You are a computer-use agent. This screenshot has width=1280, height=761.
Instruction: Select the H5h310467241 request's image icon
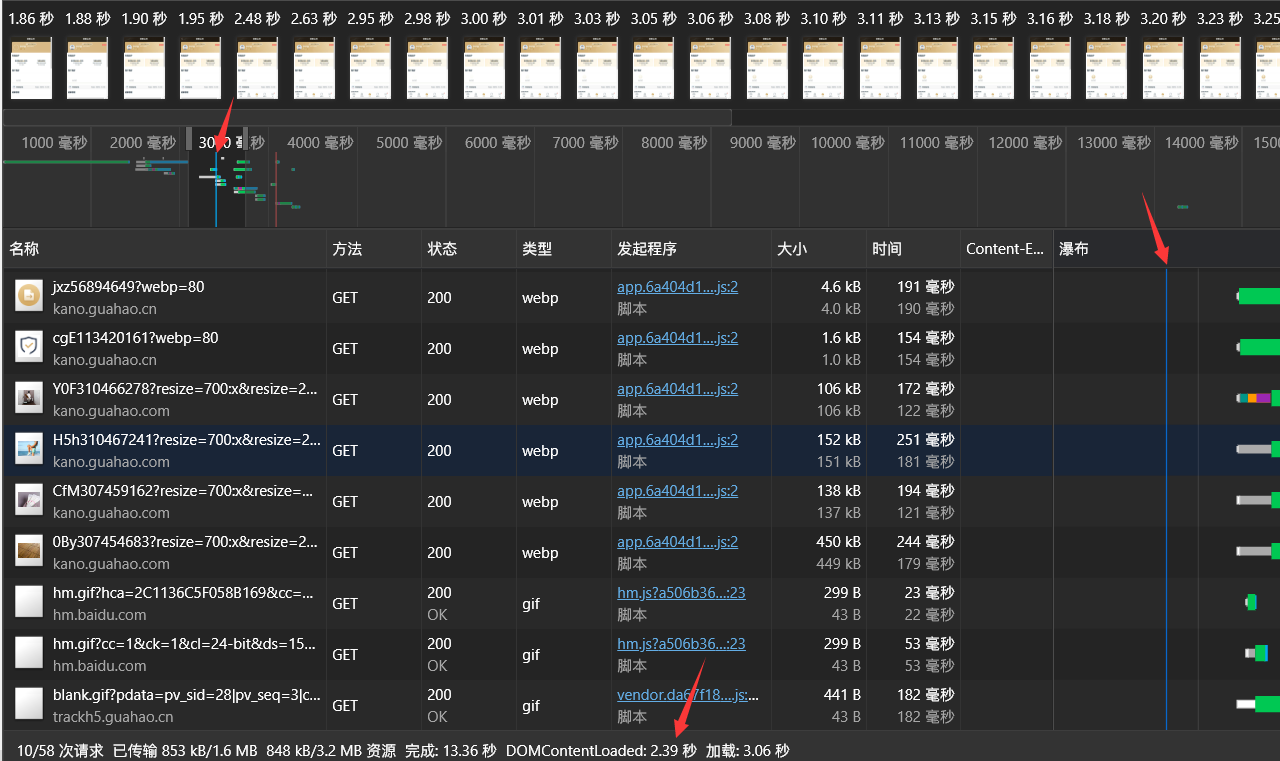(x=29, y=449)
